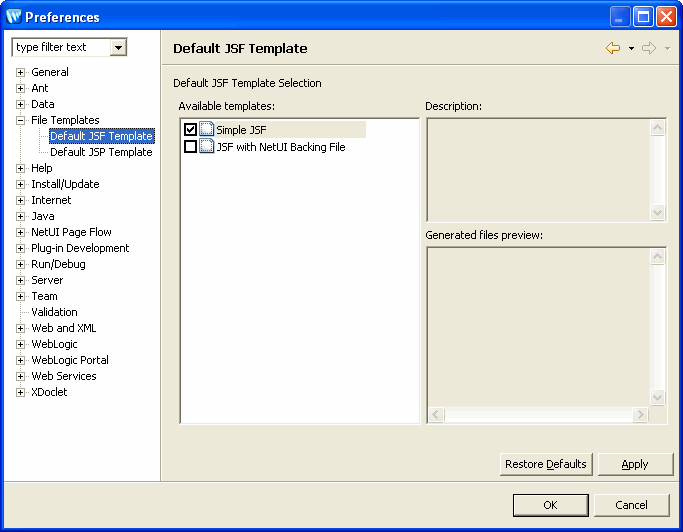Click Description box scroll up arrow
The height and width of the screenshot is (532, 683).
(657, 128)
